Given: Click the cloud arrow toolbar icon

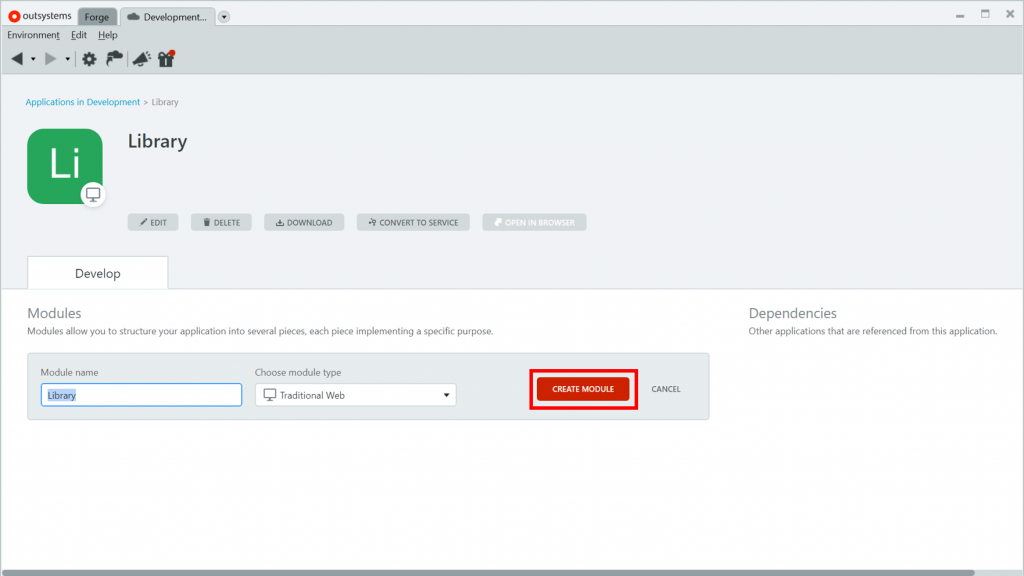Looking at the screenshot, I should click(115, 59).
